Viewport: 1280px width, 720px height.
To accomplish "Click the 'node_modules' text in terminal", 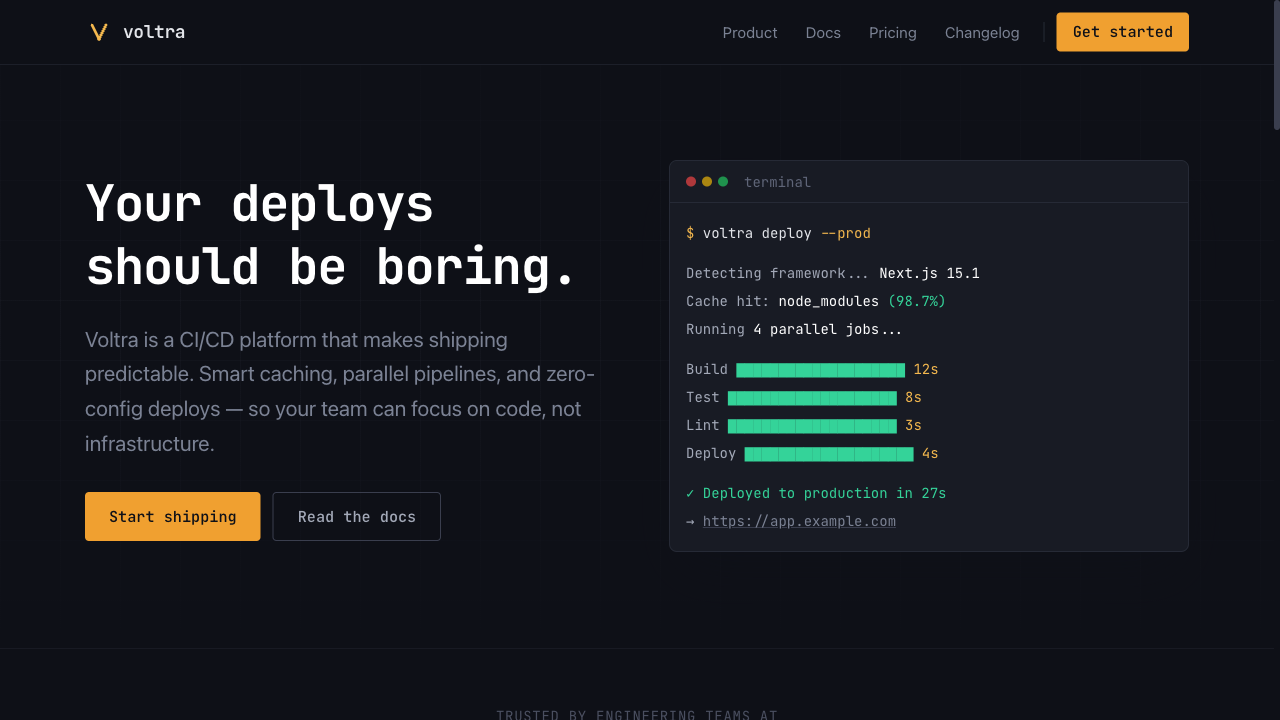I will (x=829, y=301).
